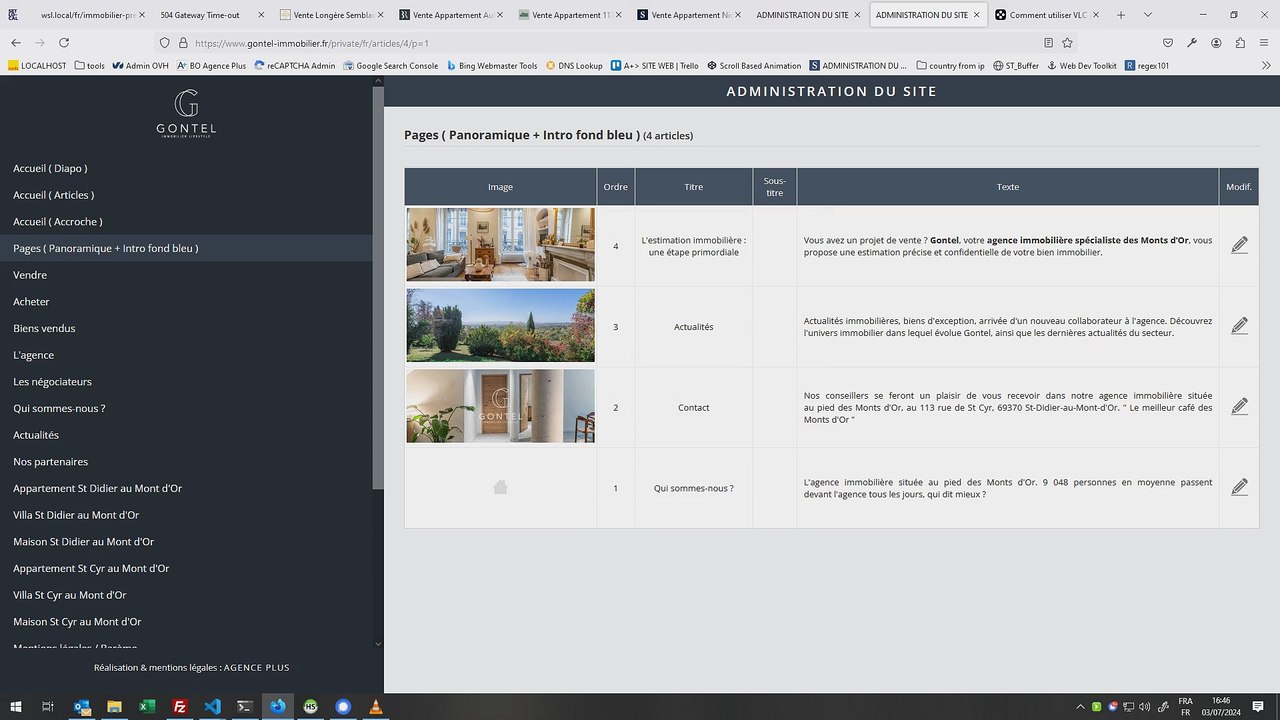The height and width of the screenshot is (720, 1280).
Task: Open the 'Scroll Based Animation' bookmark
Action: [x=754, y=66]
